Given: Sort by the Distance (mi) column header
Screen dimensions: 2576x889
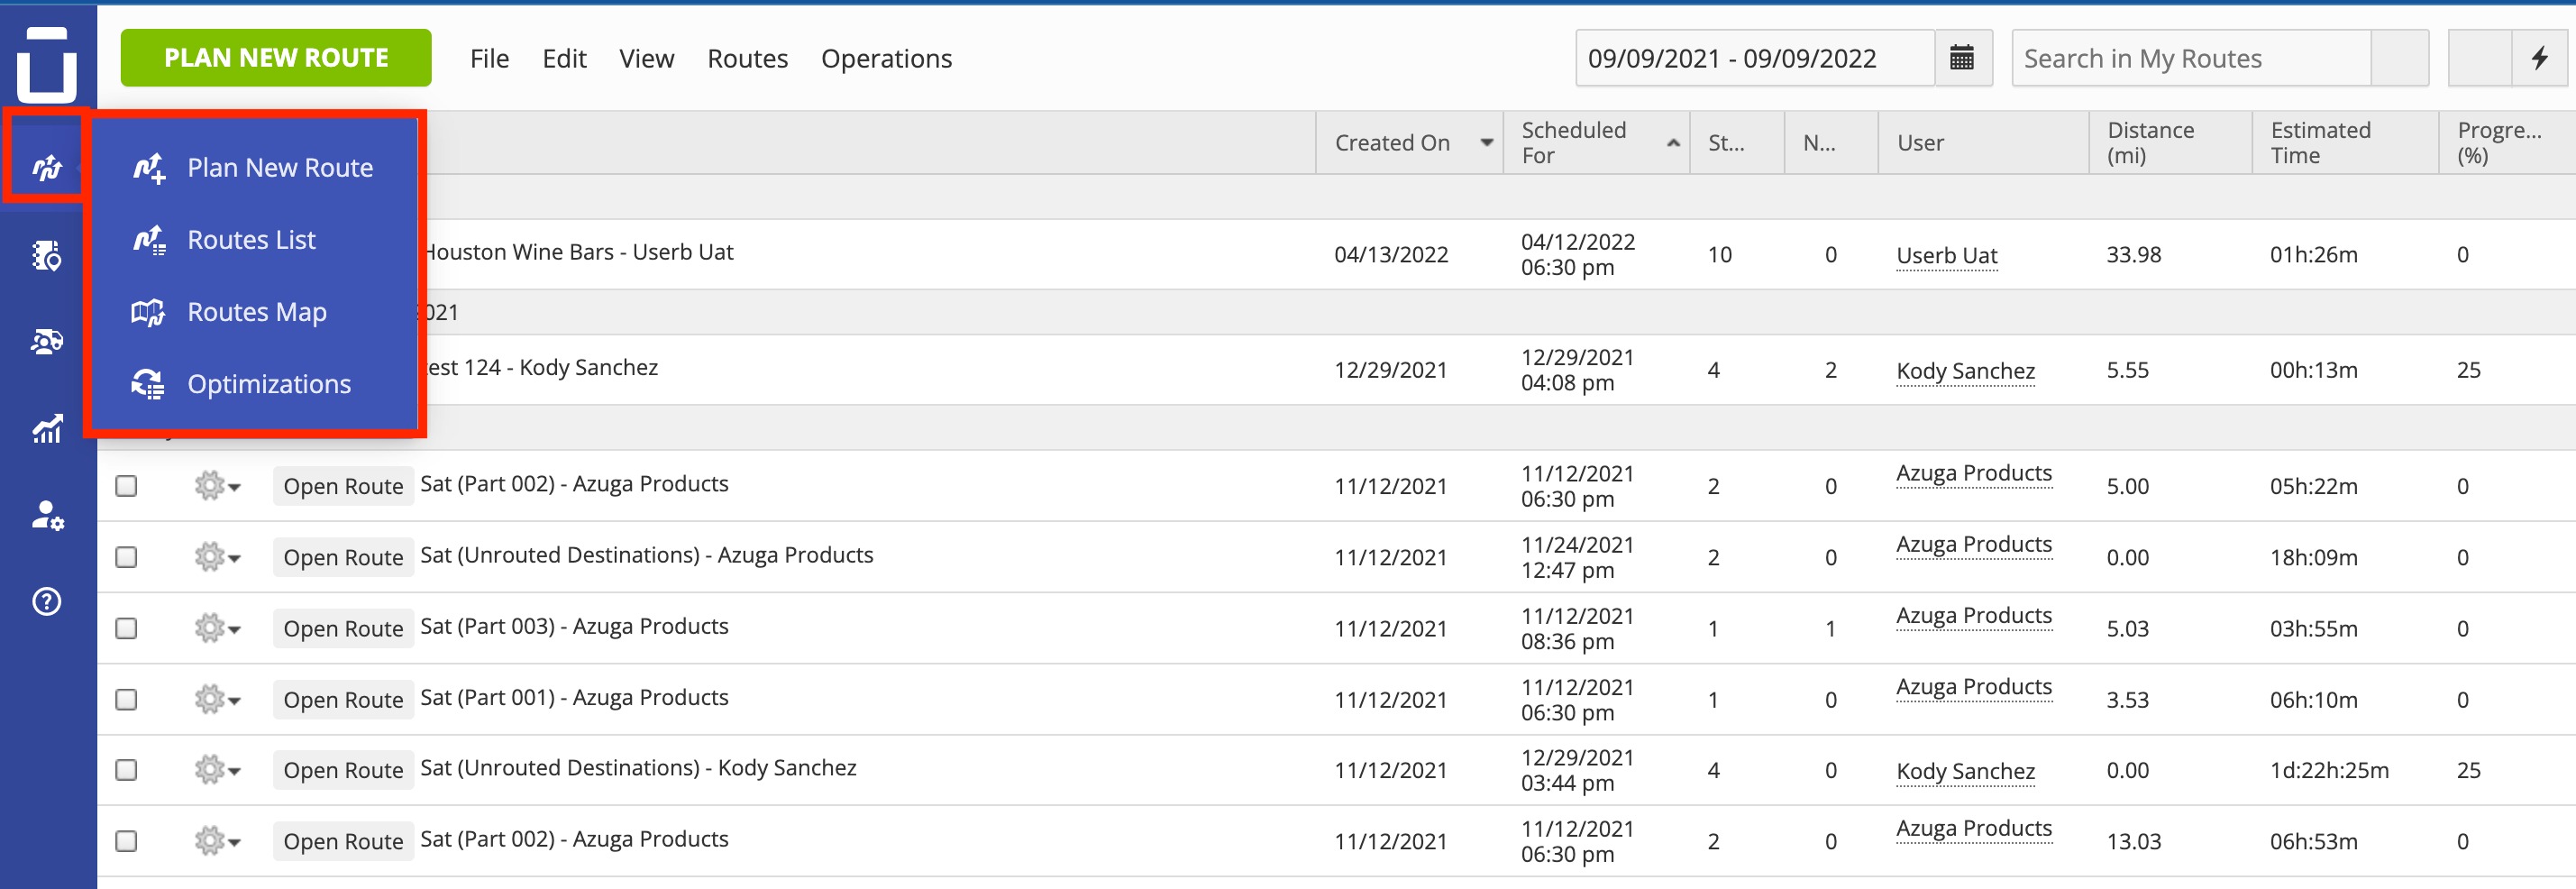Looking at the screenshot, I should 2170,143.
